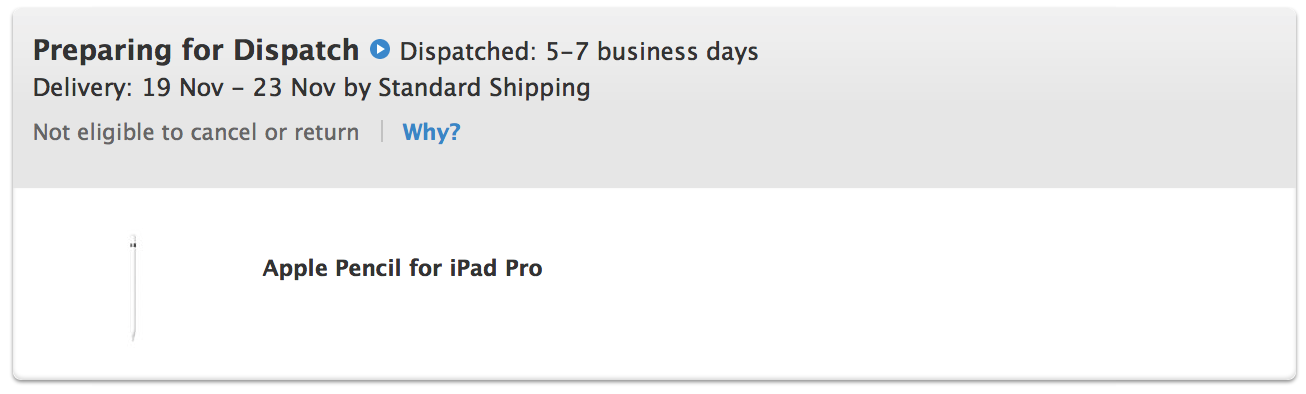The width and height of the screenshot is (1306, 394).
Task: Click the word "return" in the eligibility notice
Action: [326, 132]
